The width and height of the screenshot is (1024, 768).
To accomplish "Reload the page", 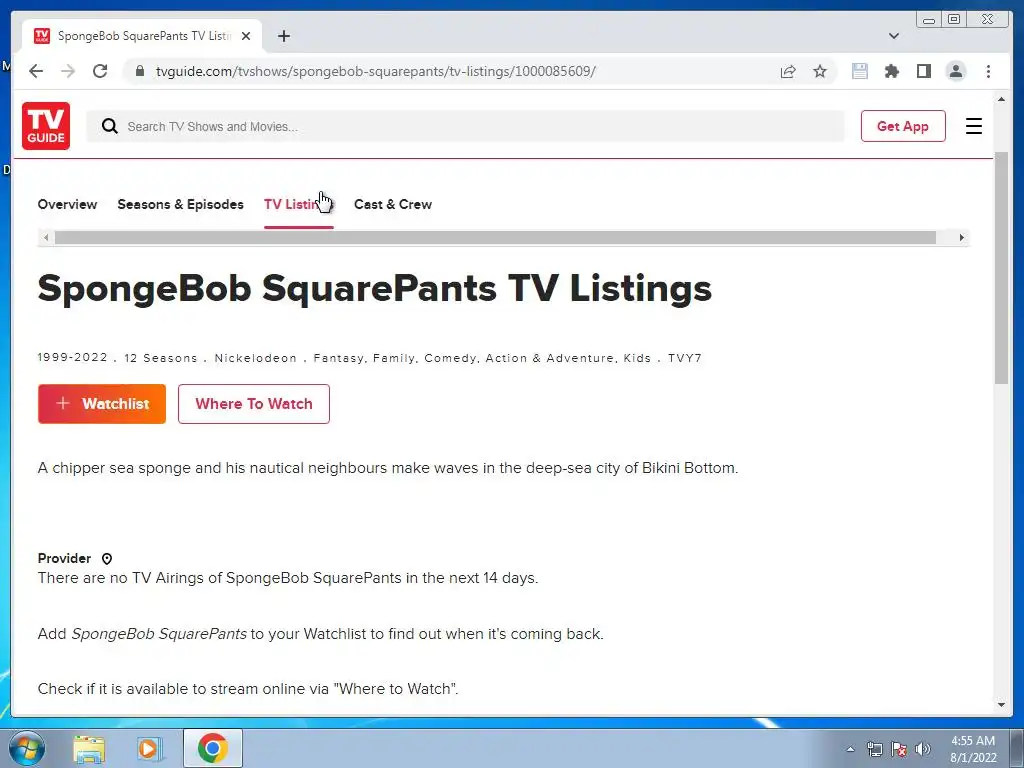I will pos(100,71).
